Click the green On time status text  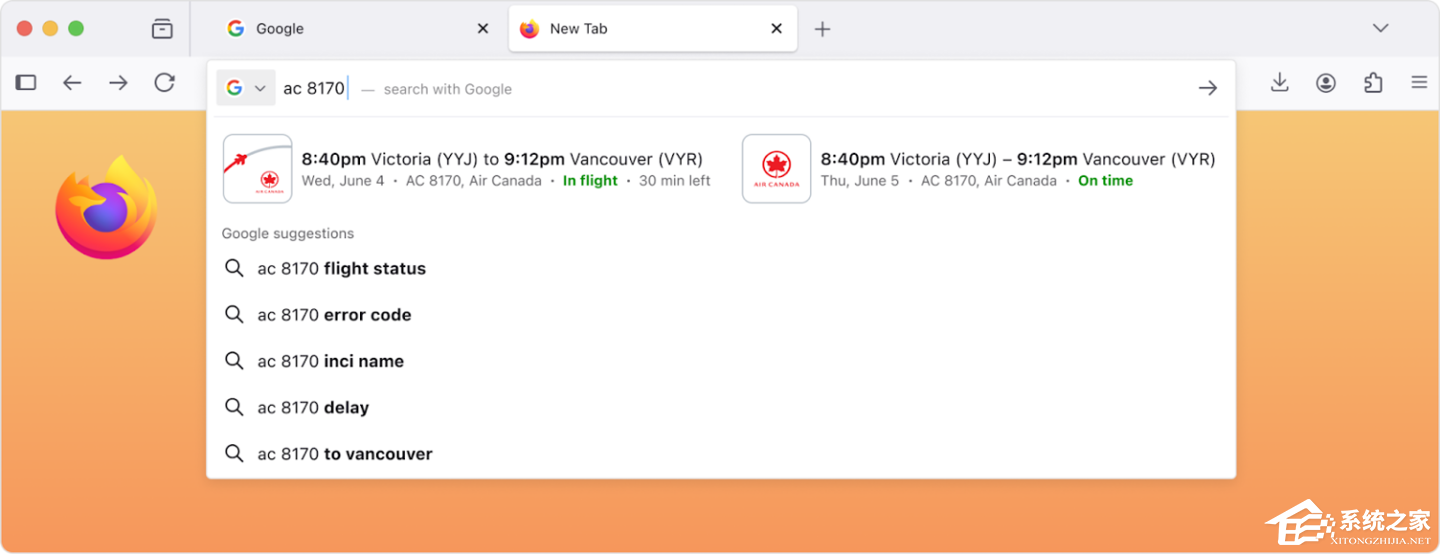point(1105,181)
